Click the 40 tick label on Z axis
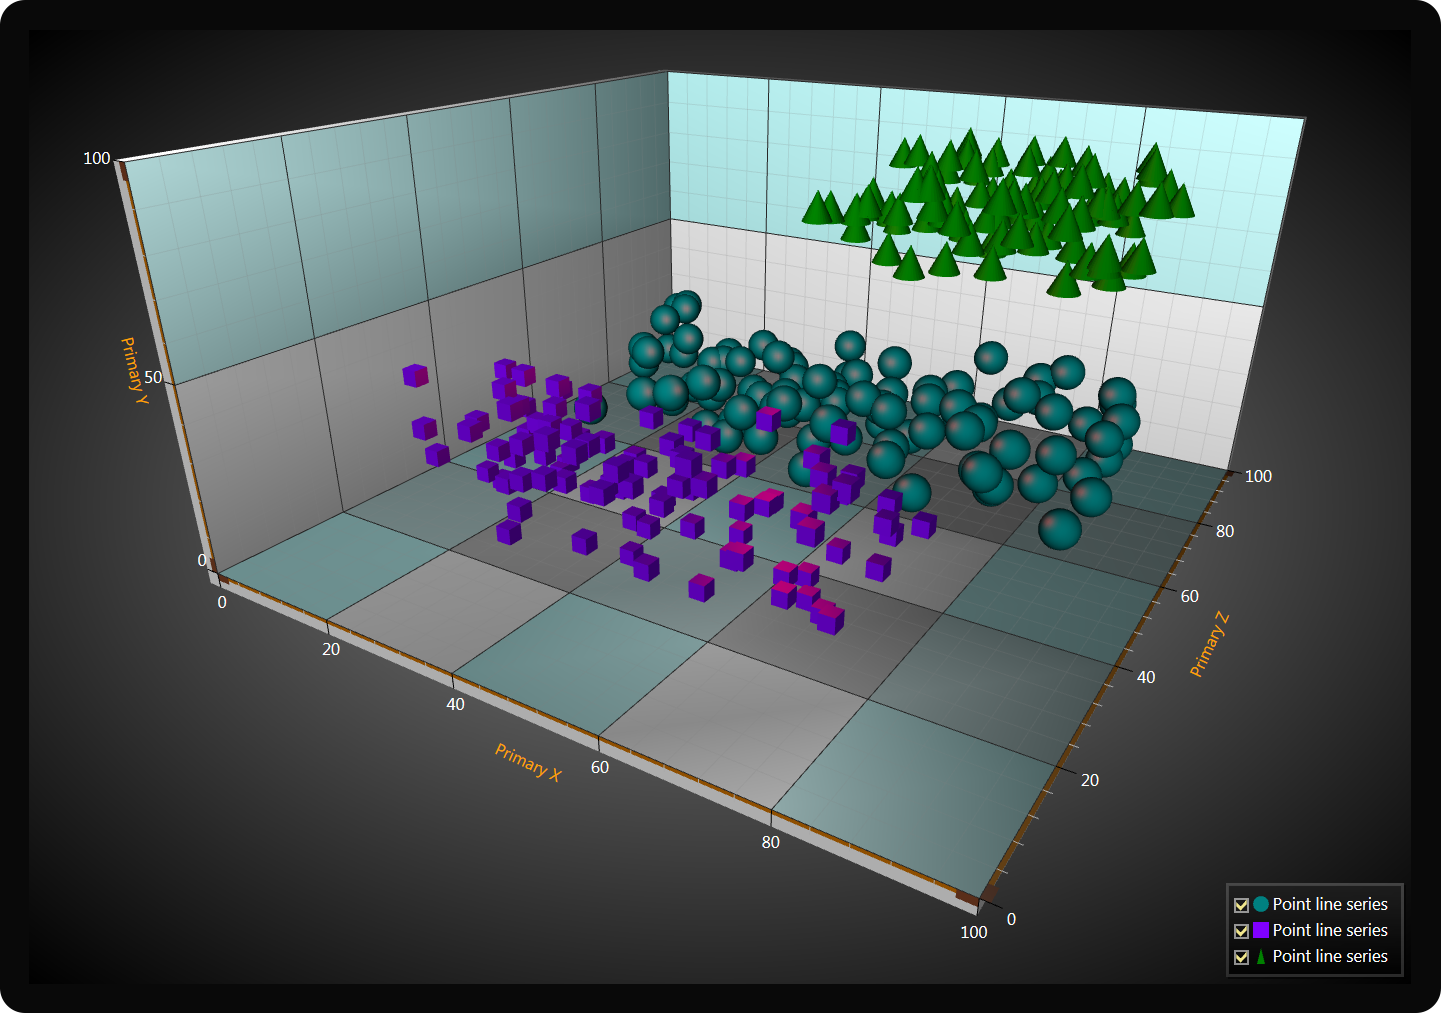The height and width of the screenshot is (1013, 1441). [x=1146, y=677]
